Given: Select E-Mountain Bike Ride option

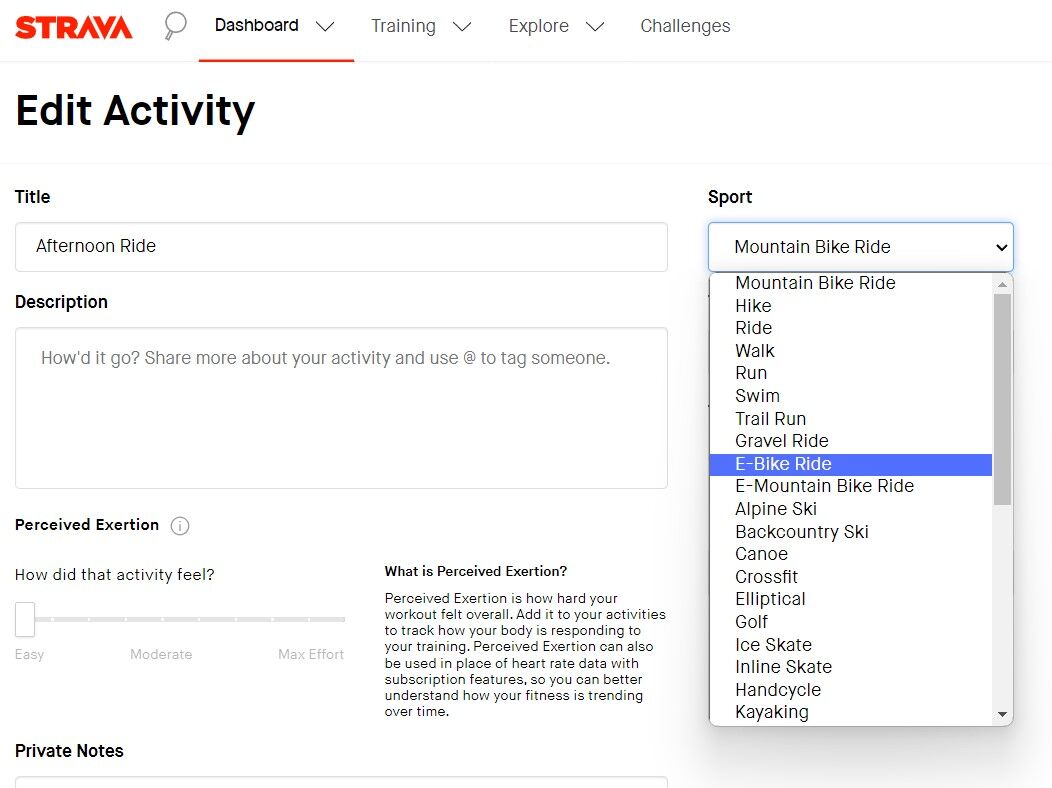Looking at the screenshot, I should (824, 486).
